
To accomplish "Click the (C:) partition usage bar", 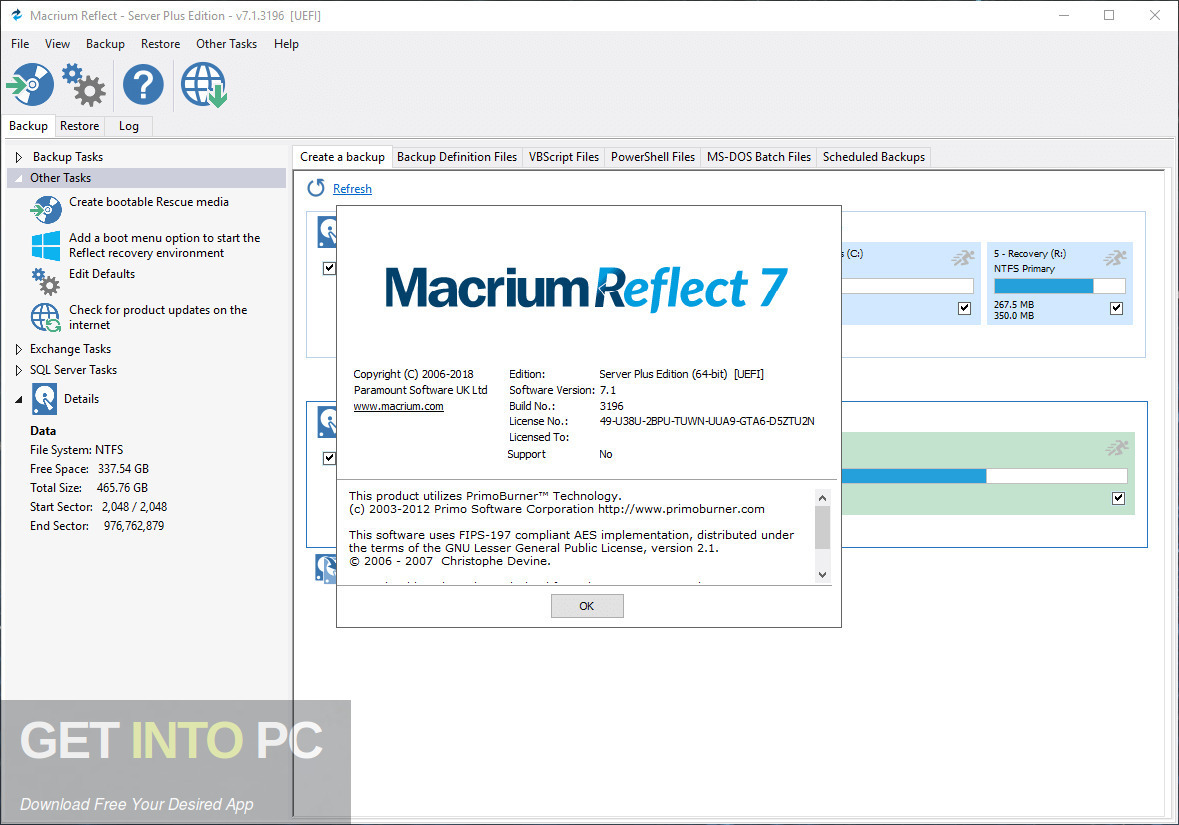I will click(908, 286).
